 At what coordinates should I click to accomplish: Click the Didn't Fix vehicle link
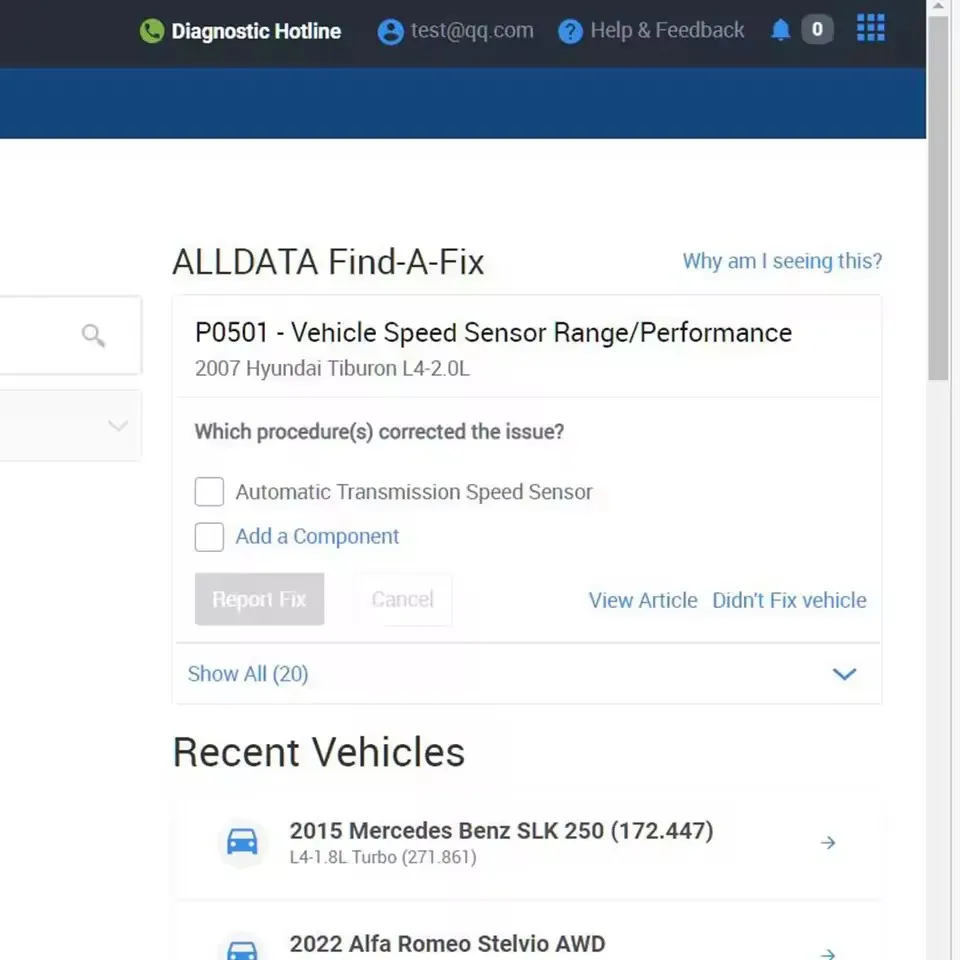[789, 600]
